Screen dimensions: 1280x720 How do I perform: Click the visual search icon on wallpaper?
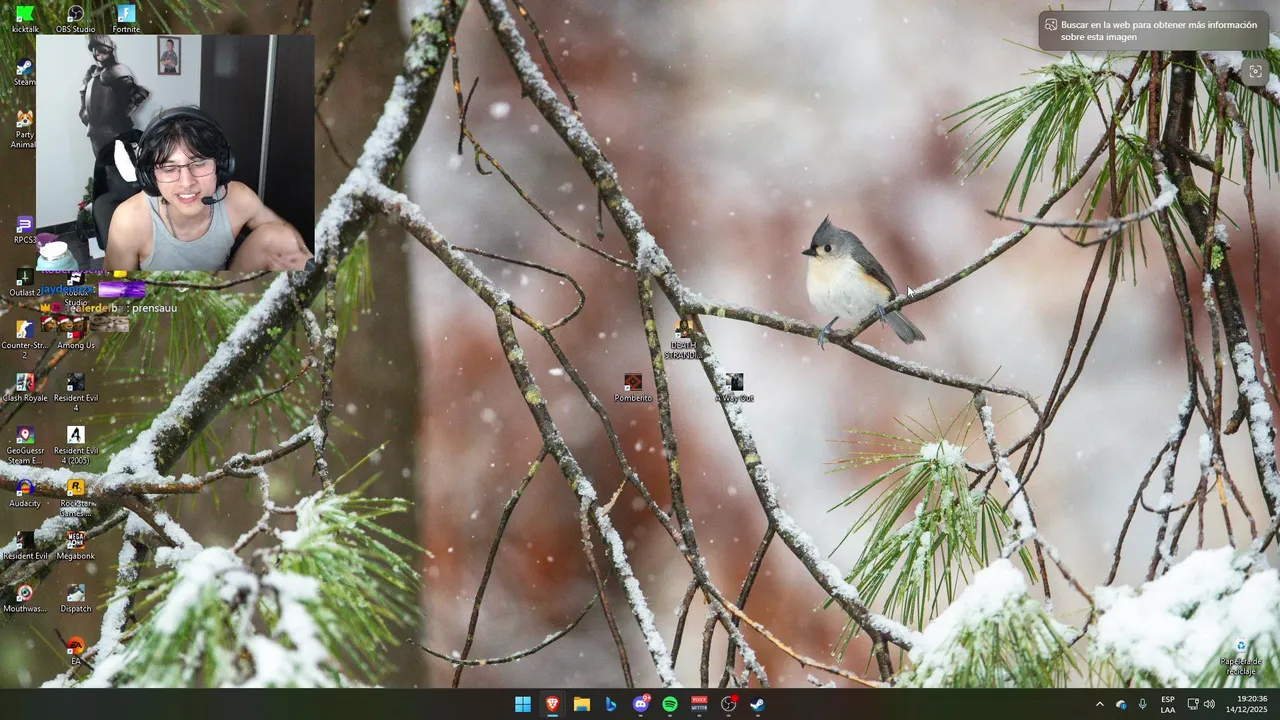[1255, 71]
